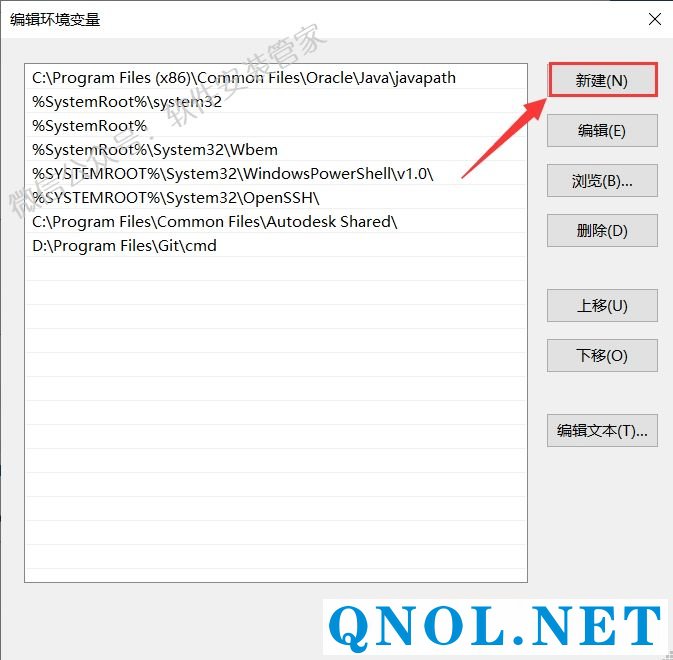
Task: Click the 新建(N) button
Action: [602, 80]
